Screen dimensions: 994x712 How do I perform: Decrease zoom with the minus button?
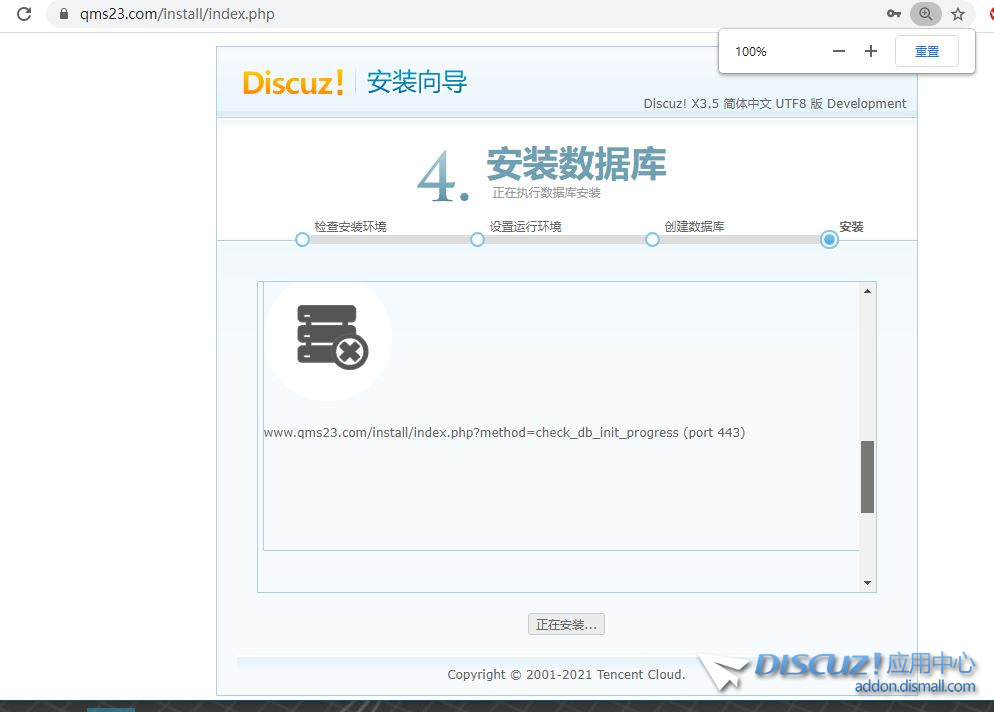(x=839, y=51)
